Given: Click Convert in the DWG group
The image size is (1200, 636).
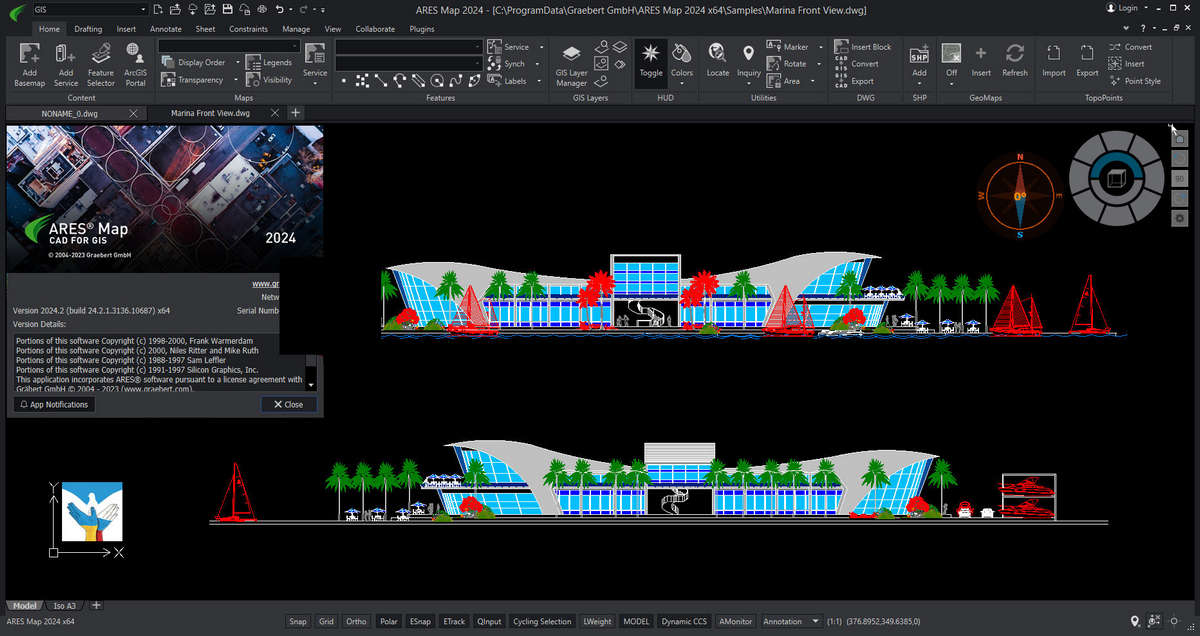Looking at the screenshot, I should tap(856, 64).
